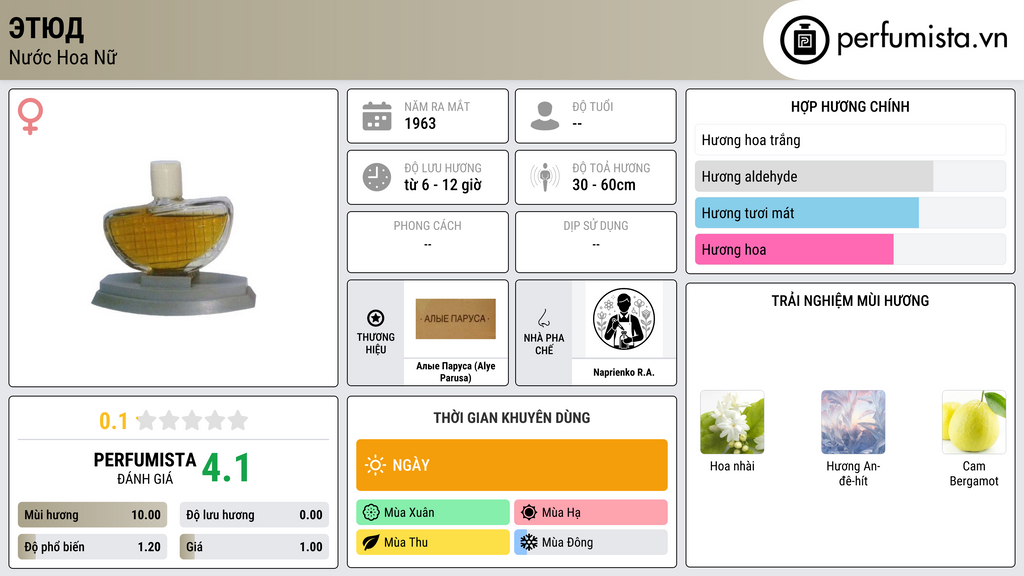Click the perfumista.vn bottle logo icon

tap(804, 40)
